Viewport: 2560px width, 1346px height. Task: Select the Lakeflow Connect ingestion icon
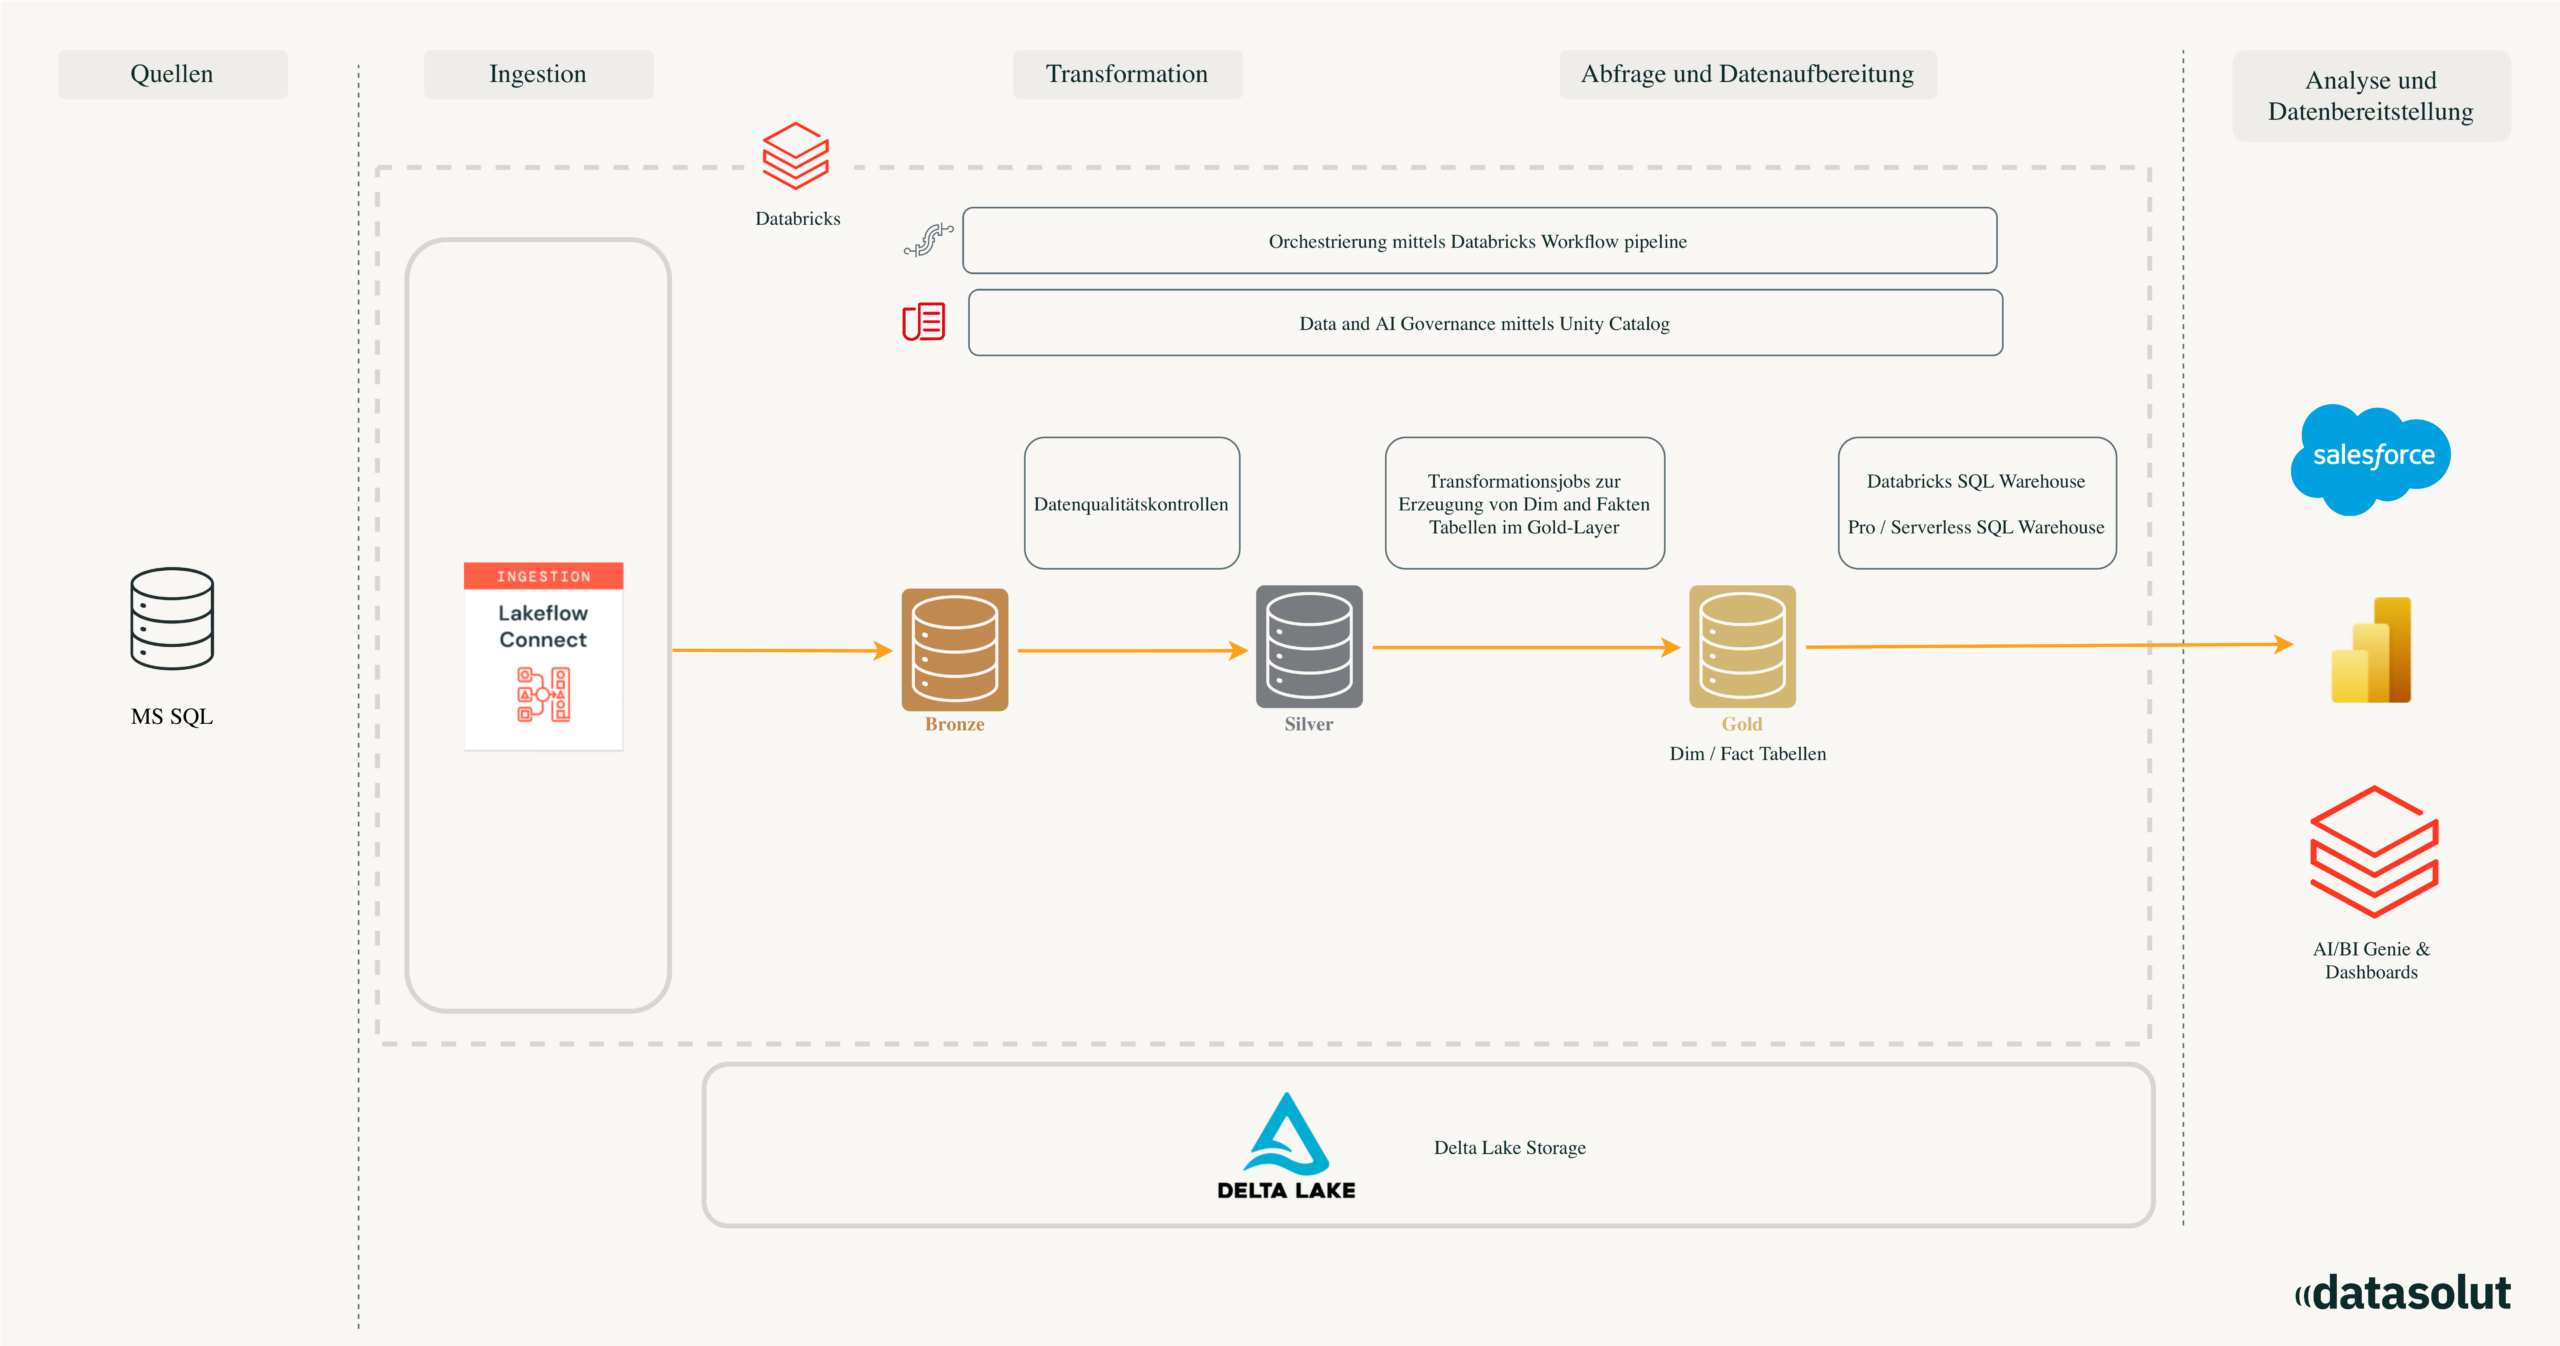543,656
